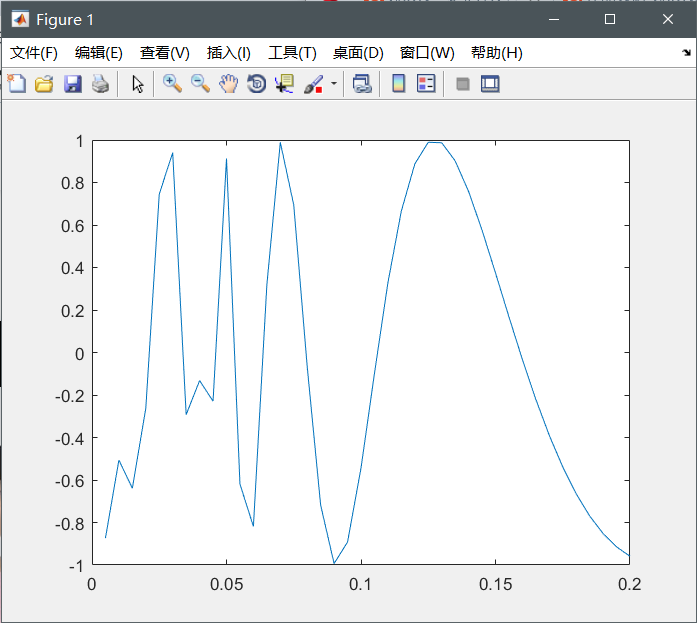Click the y-axis label -0.2

point(69,395)
